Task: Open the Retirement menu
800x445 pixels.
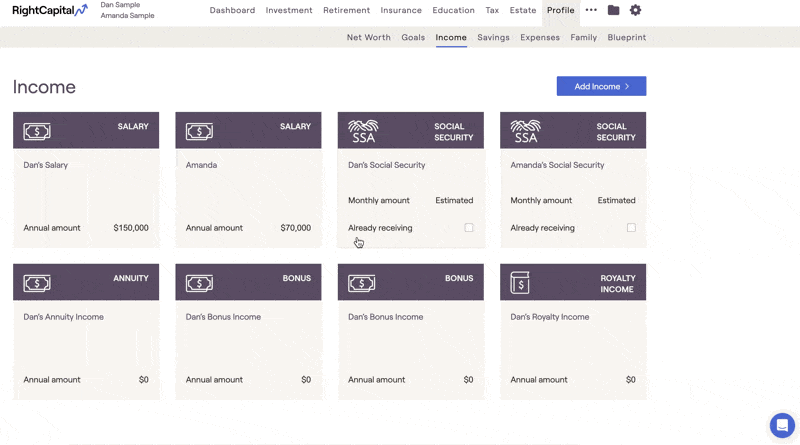Action: point(346,10)
